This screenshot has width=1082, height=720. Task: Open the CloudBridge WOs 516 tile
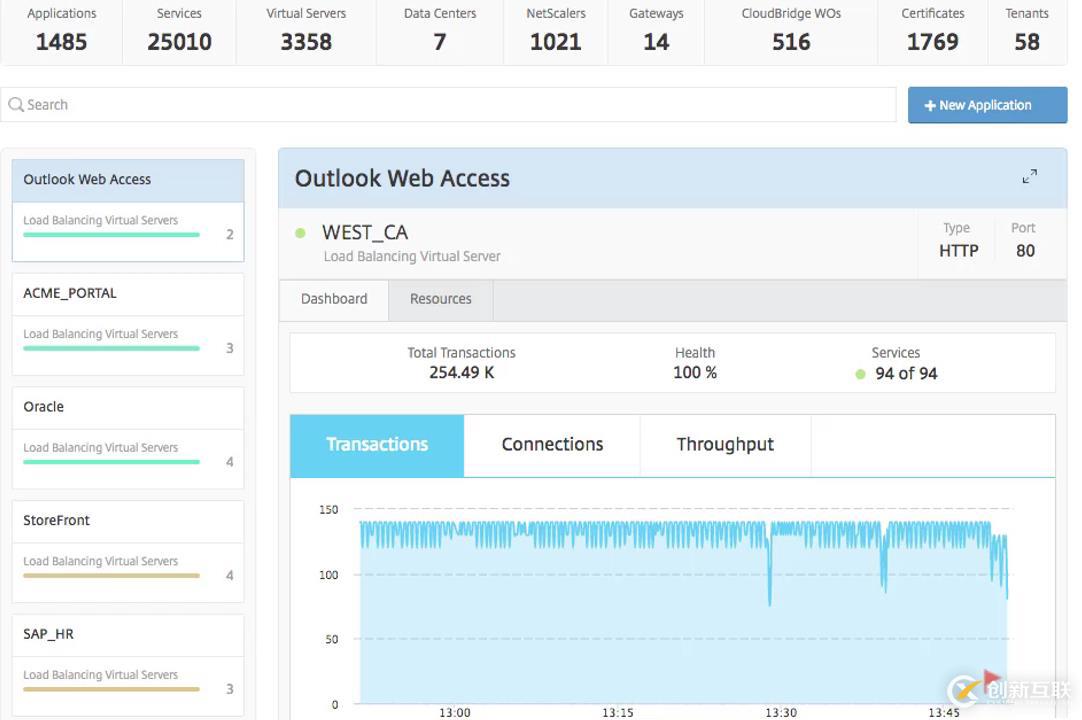coord(791,31)
